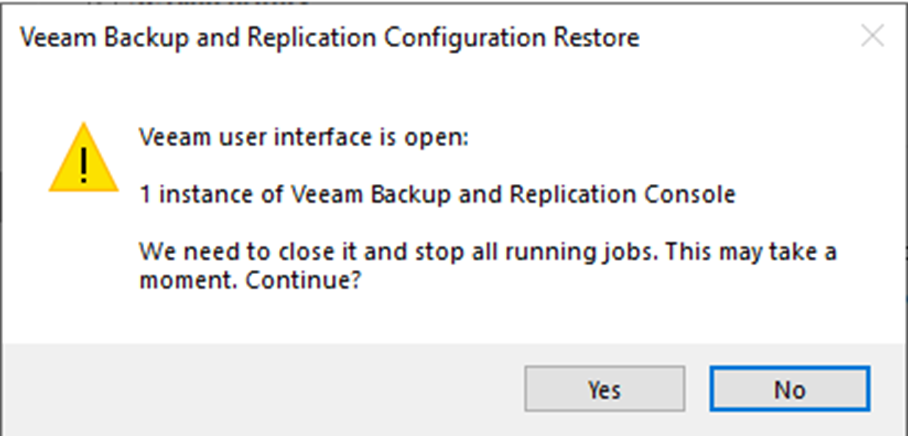This screenshot has height=436, width=908.
Task: Close the Configuration Restore dialog with X
Action: coord(872,36)
